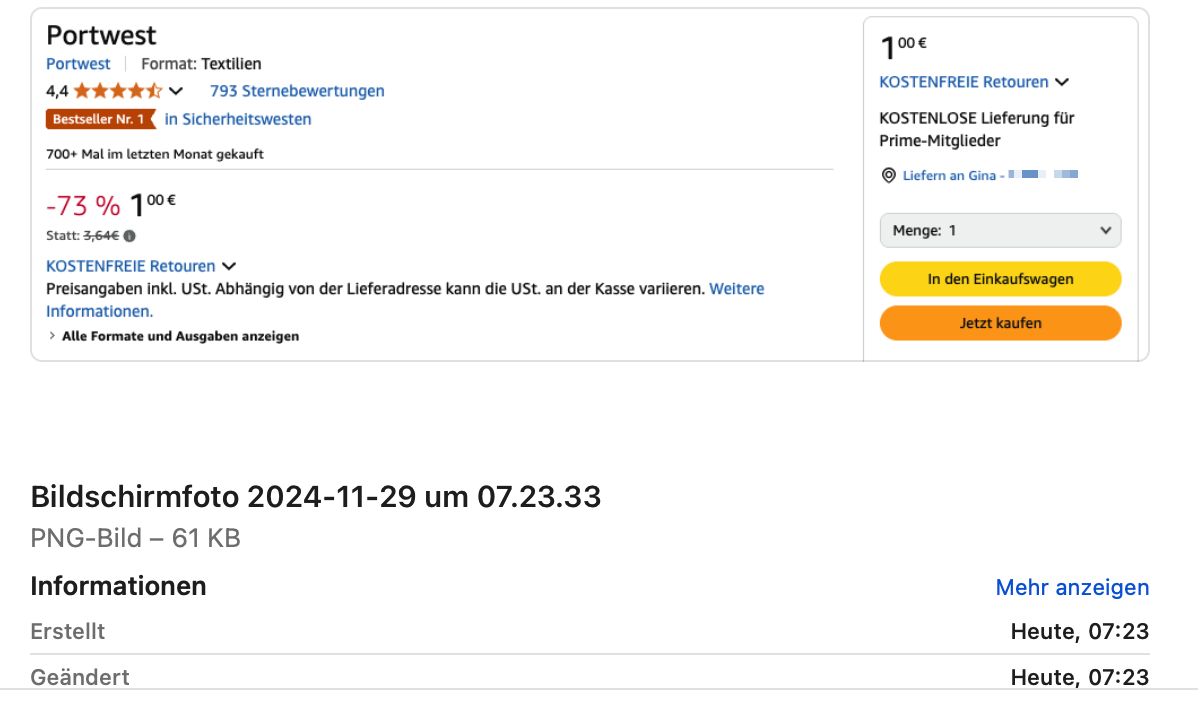Expand Alle Formate und Ausgaben anzeigen
1198x720 pixels.
[x=173, y=336]
